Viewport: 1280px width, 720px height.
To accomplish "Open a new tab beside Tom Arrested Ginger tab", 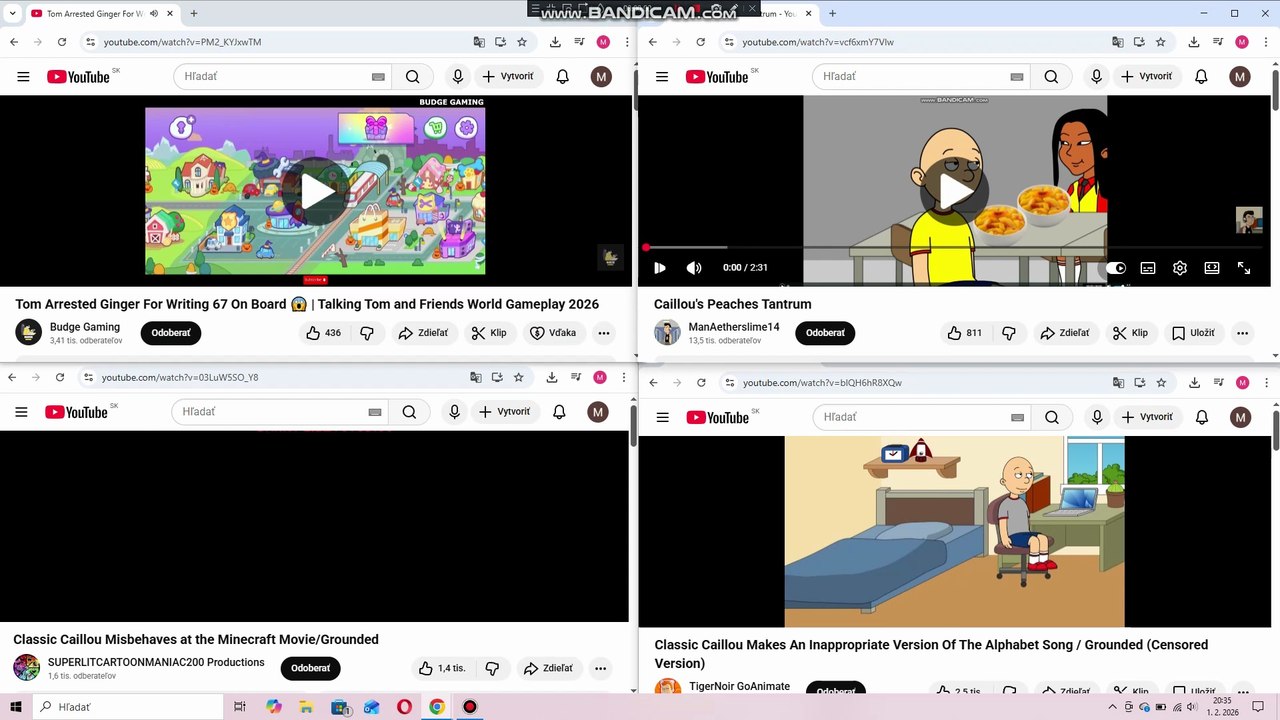I will [x=194, y=14].
